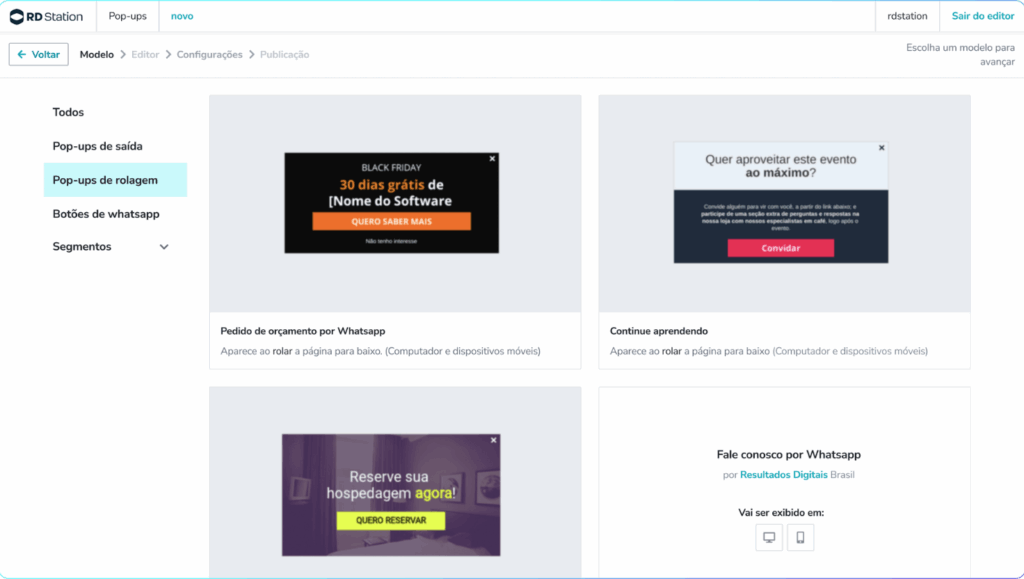Select the Todos category

pyautogui.click(x=68, y=112)
